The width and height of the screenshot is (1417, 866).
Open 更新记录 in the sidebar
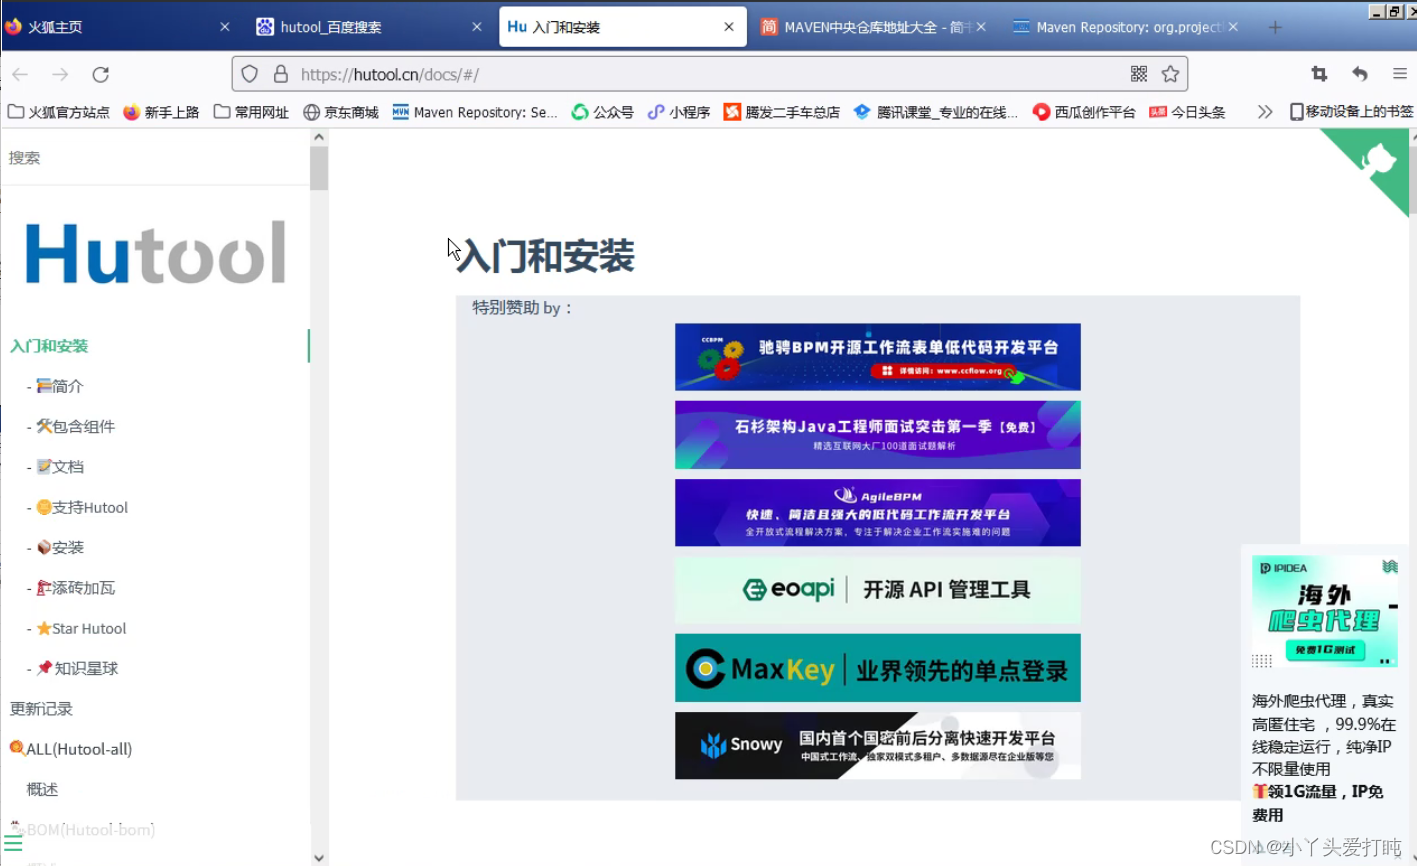pos(41,709)
